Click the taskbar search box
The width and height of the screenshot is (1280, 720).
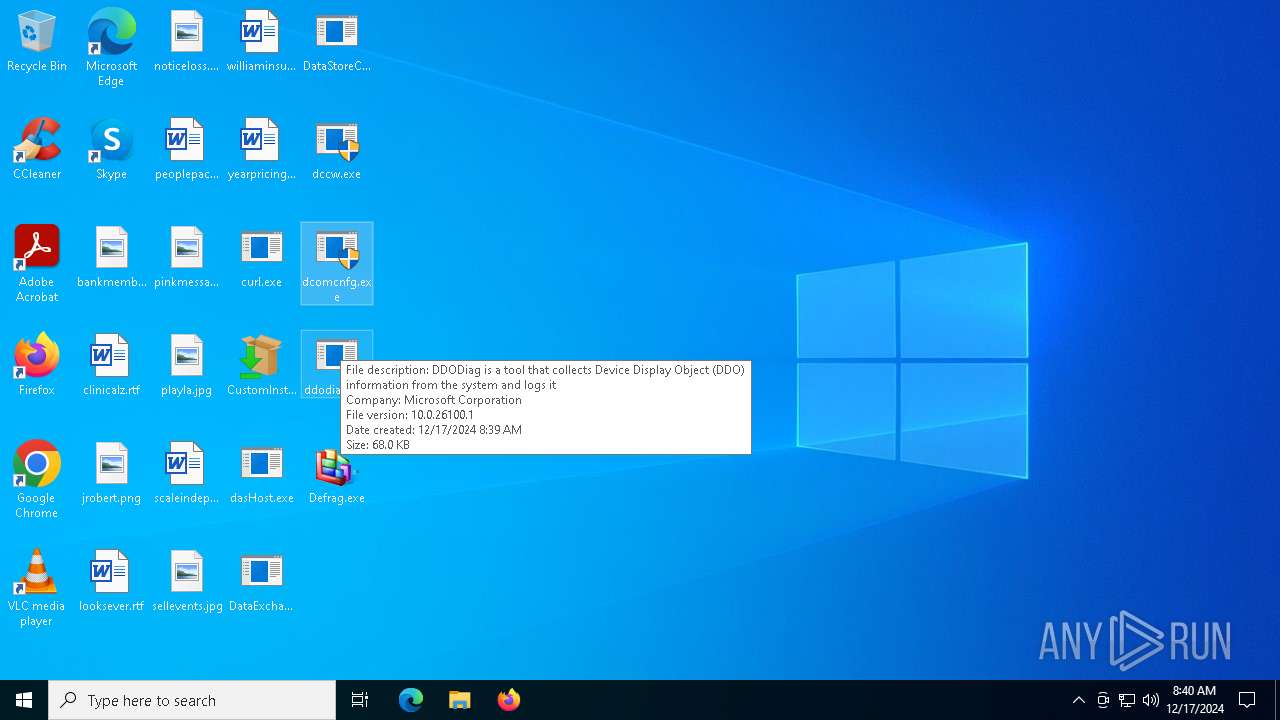(192, 700)
